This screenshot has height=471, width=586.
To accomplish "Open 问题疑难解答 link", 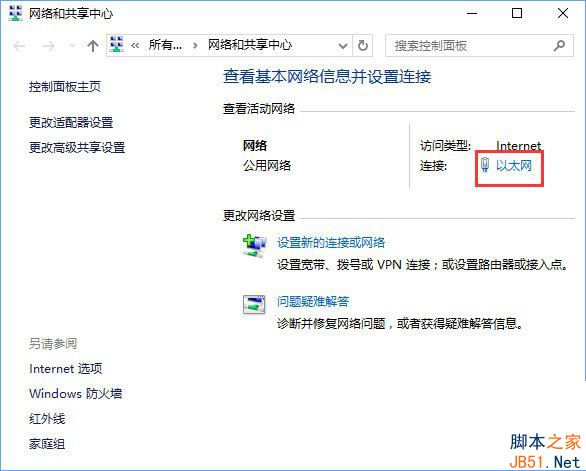I will click(313, 301).
